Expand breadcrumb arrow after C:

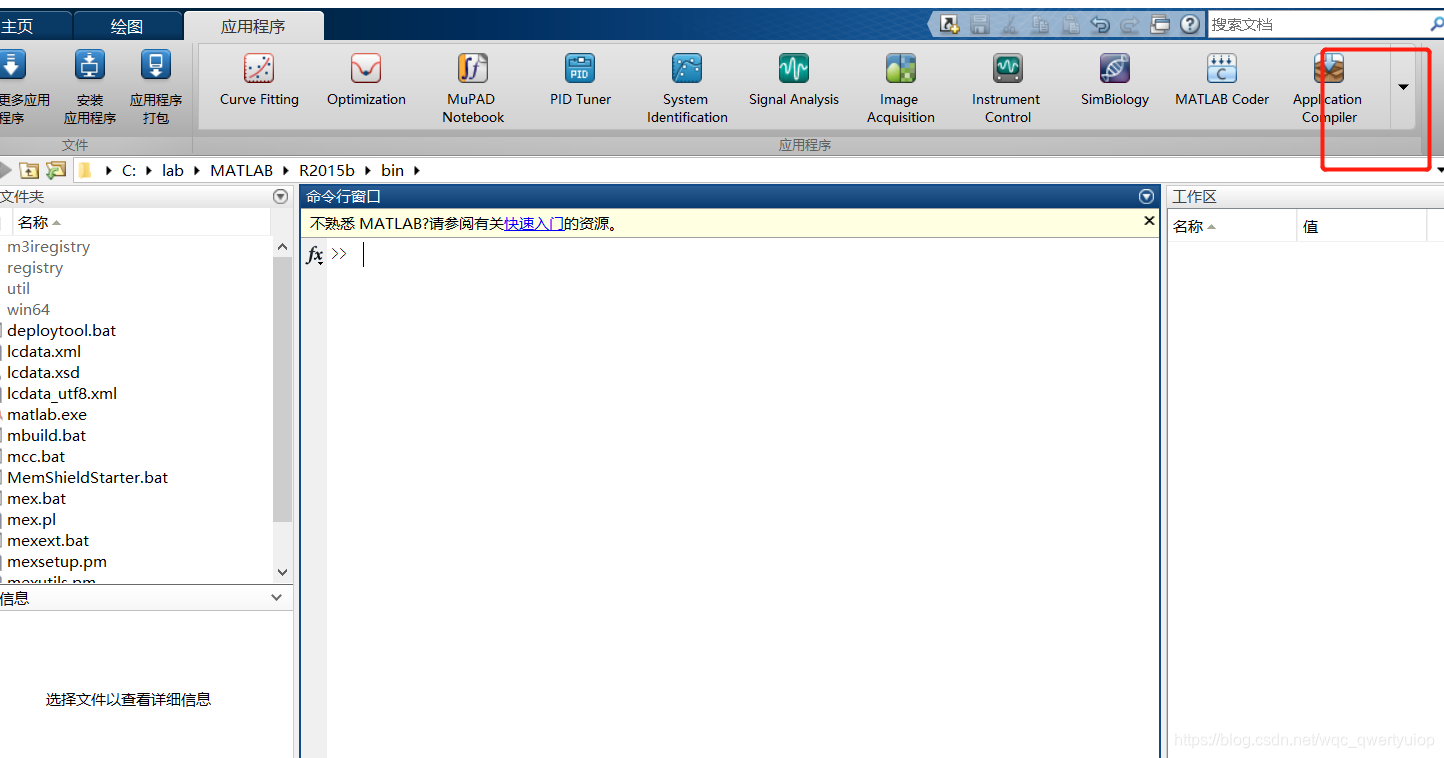pos(150,171)
